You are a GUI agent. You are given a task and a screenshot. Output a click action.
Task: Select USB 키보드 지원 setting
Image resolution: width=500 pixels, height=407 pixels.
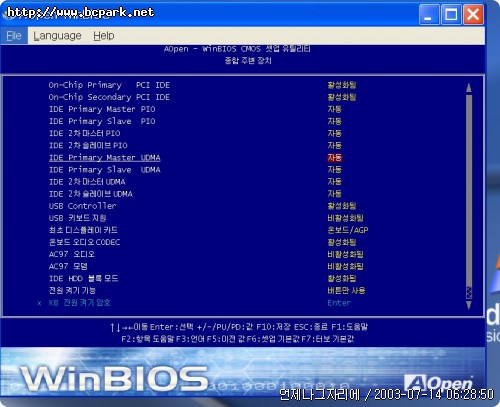pos(78,218)
